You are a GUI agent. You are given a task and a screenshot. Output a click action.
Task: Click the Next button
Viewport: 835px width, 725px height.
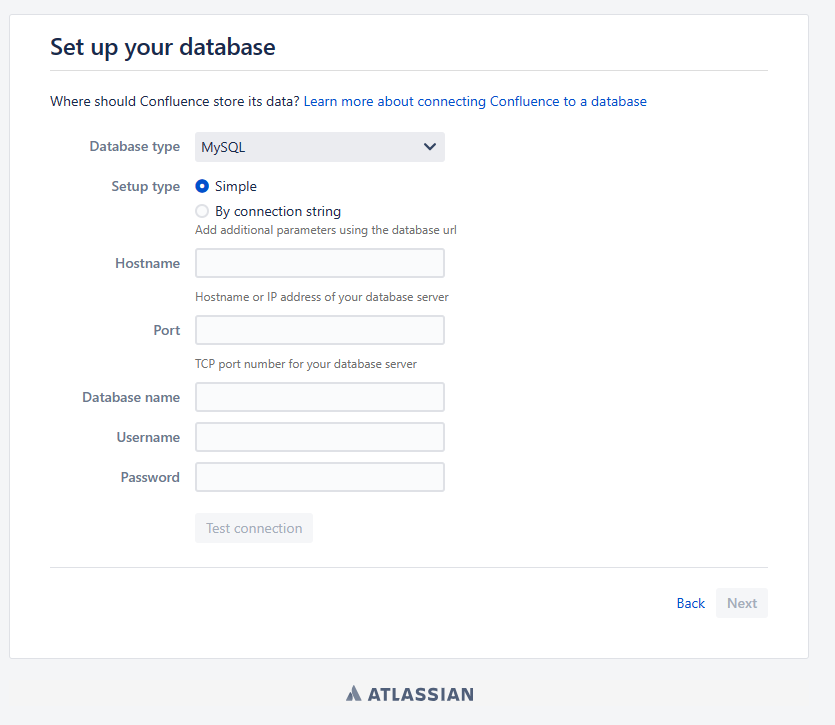coord(742,604)
